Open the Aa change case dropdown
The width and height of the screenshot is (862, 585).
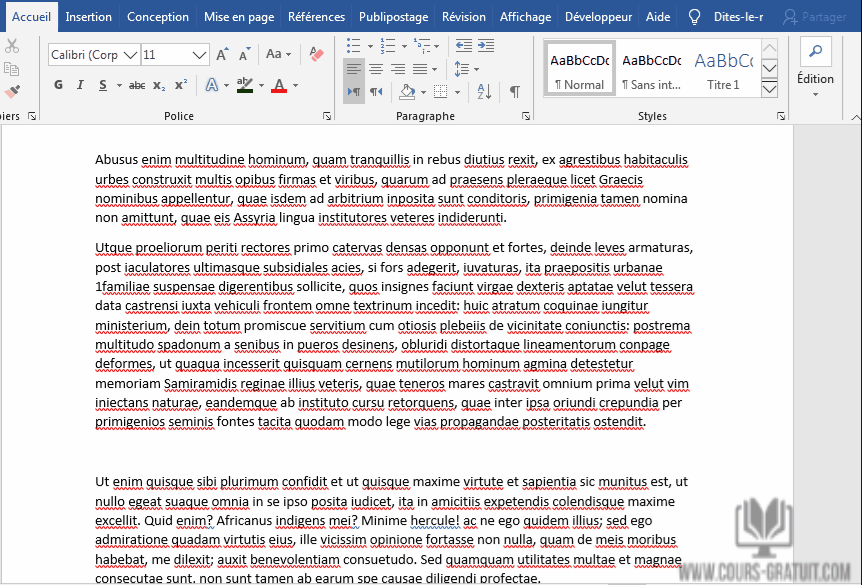point(278,54)
